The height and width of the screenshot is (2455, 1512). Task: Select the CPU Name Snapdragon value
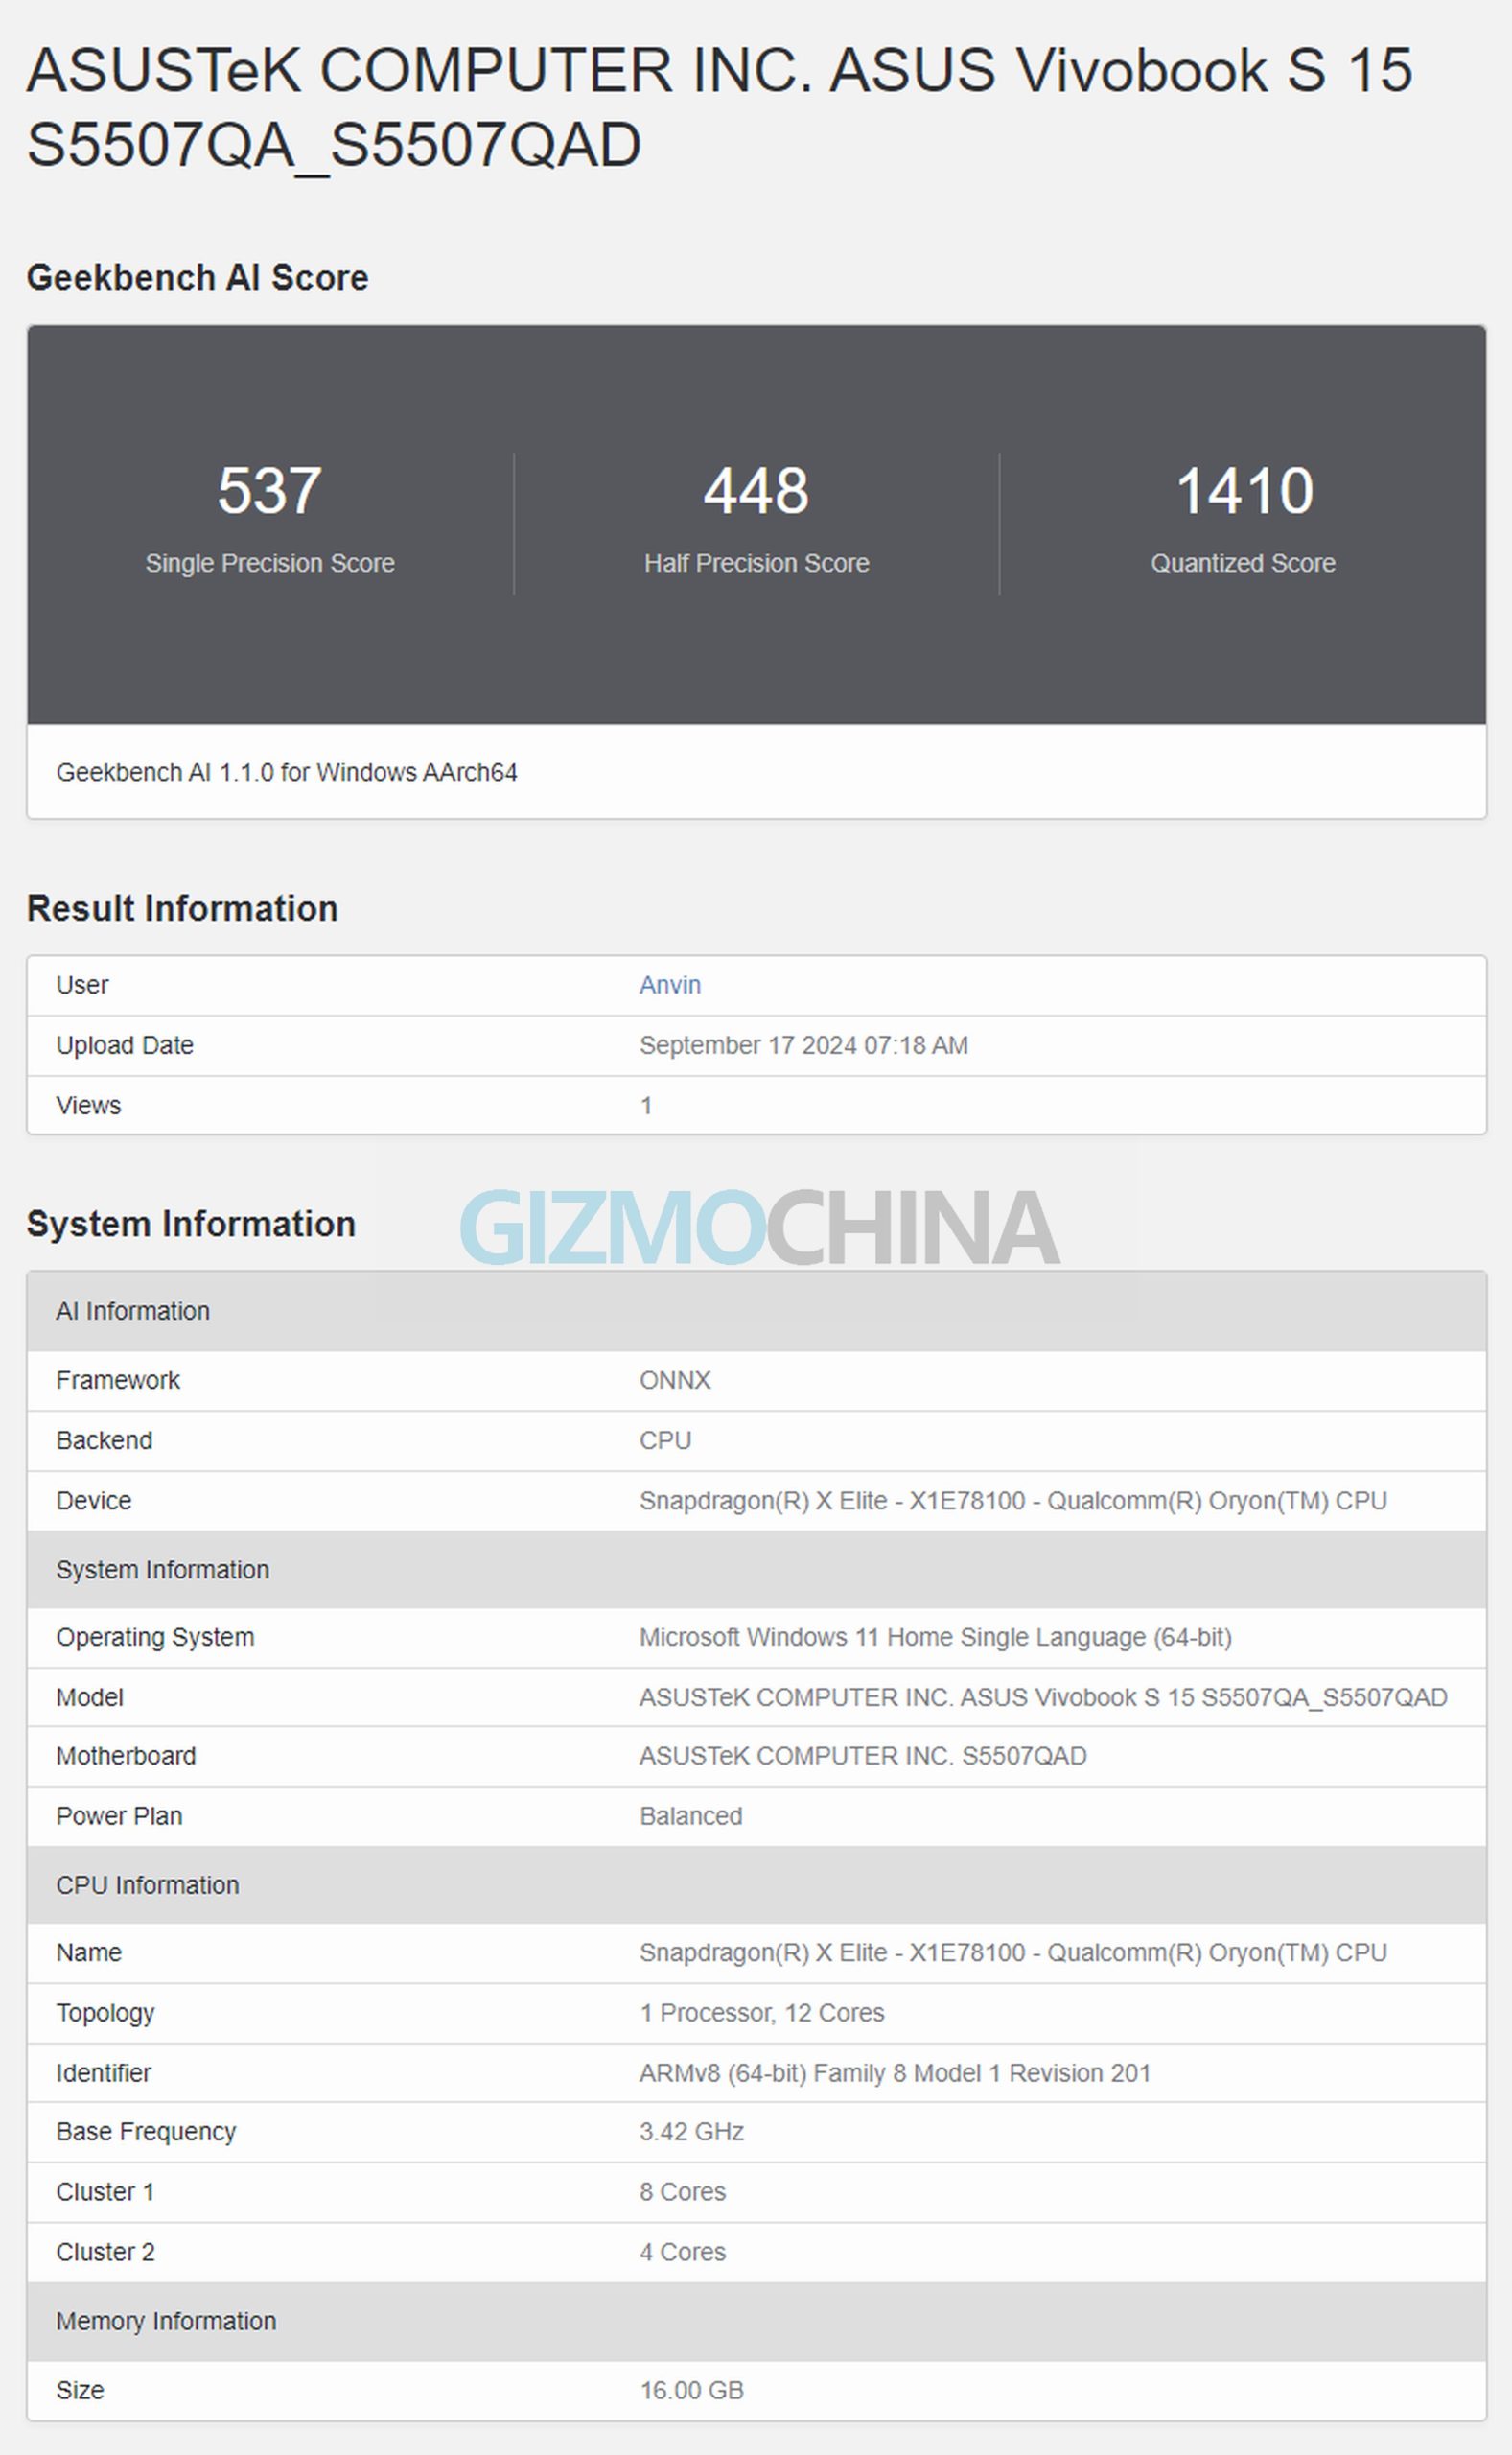[1013, 1952]
